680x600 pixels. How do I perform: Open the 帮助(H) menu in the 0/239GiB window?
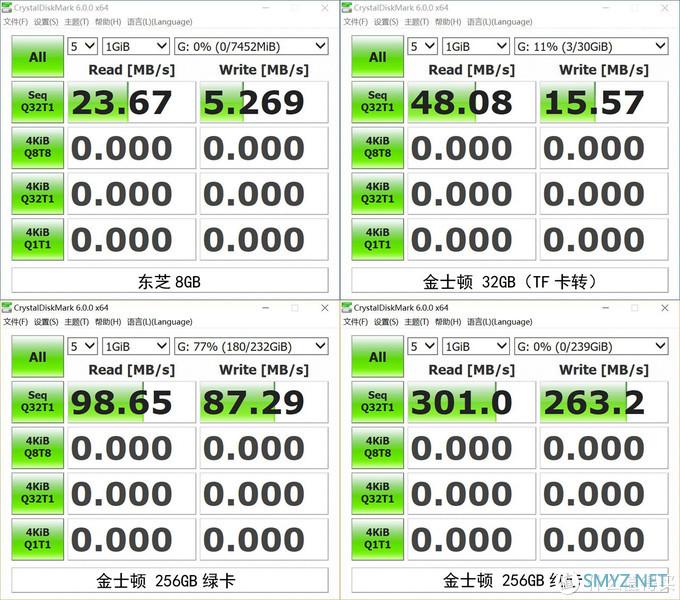click(448, 322)
